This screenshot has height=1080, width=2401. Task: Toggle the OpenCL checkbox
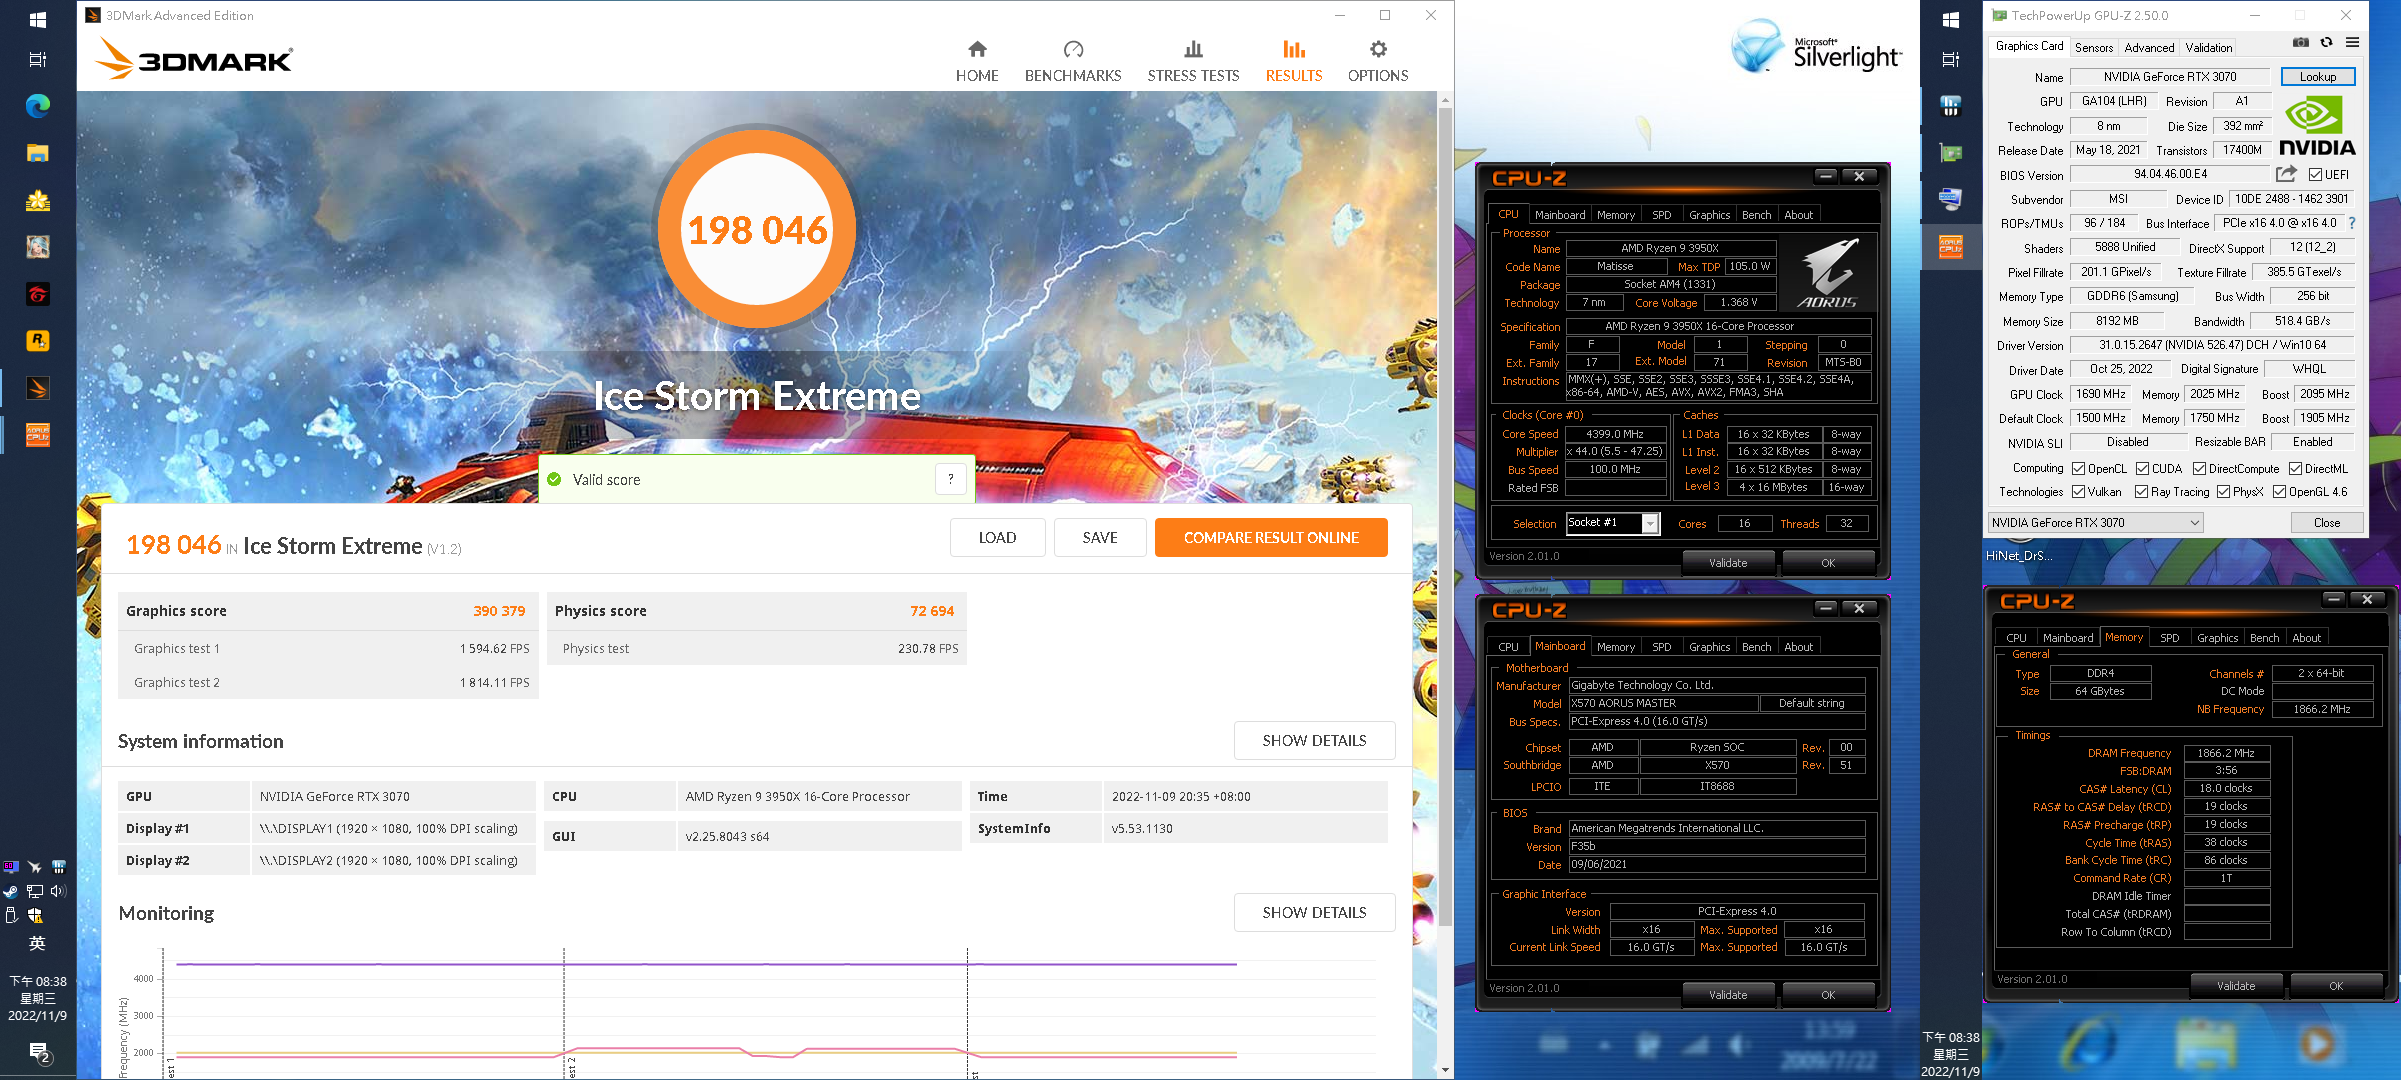point(2079,469)
